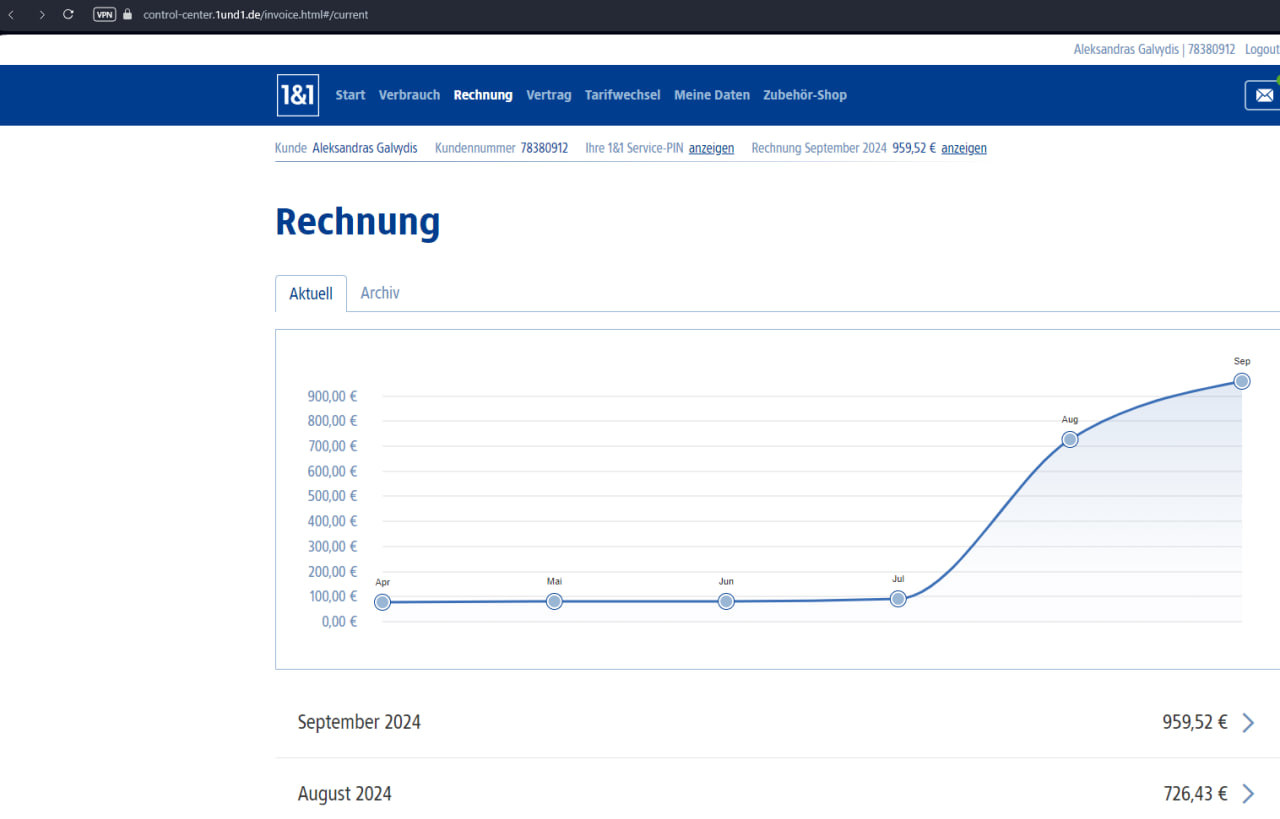Click the Rechnung page heading
1280x819 pixels.
(358, 221)
